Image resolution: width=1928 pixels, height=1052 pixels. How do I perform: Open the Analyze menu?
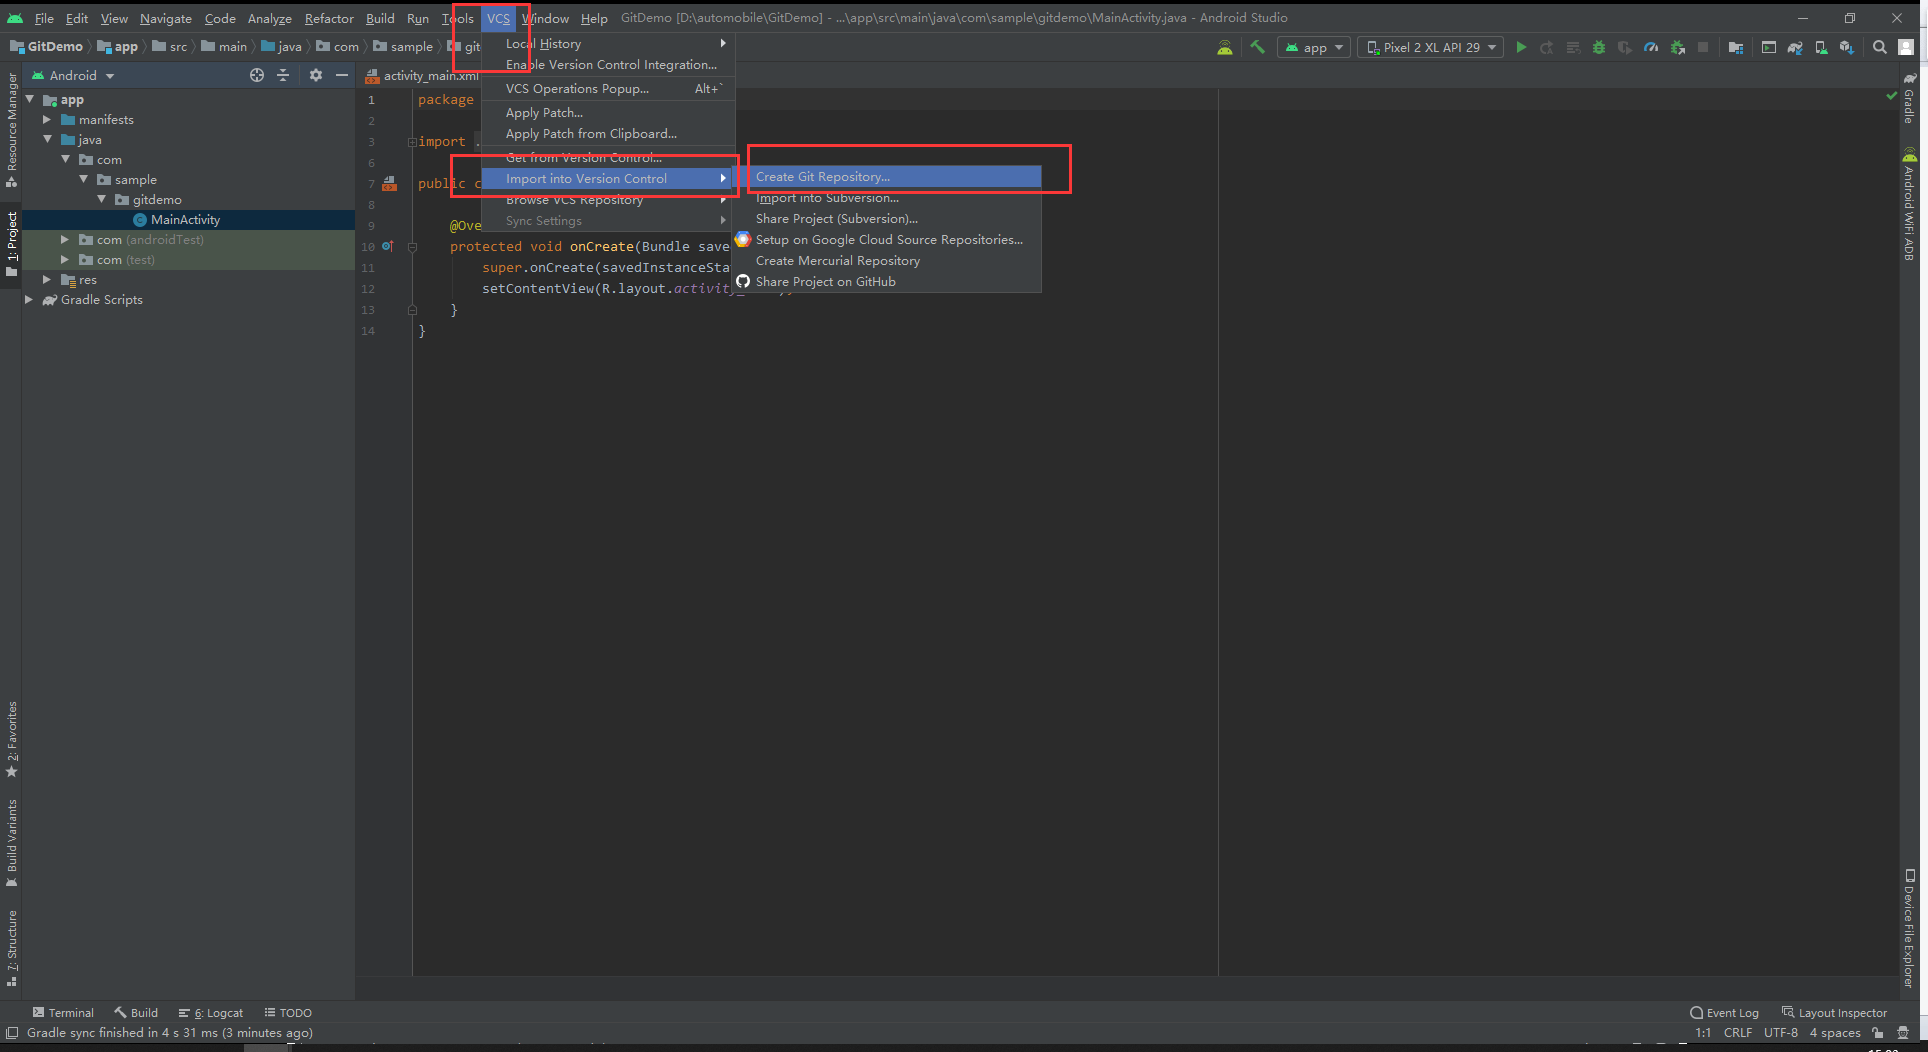269,18
